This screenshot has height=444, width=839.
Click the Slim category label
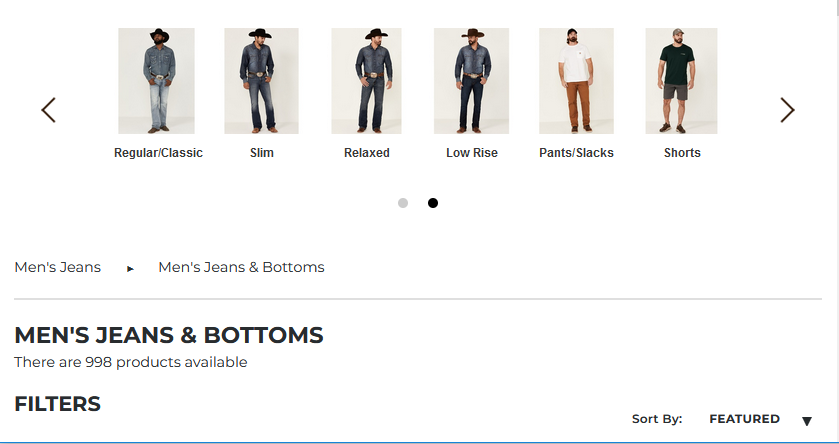262,153
